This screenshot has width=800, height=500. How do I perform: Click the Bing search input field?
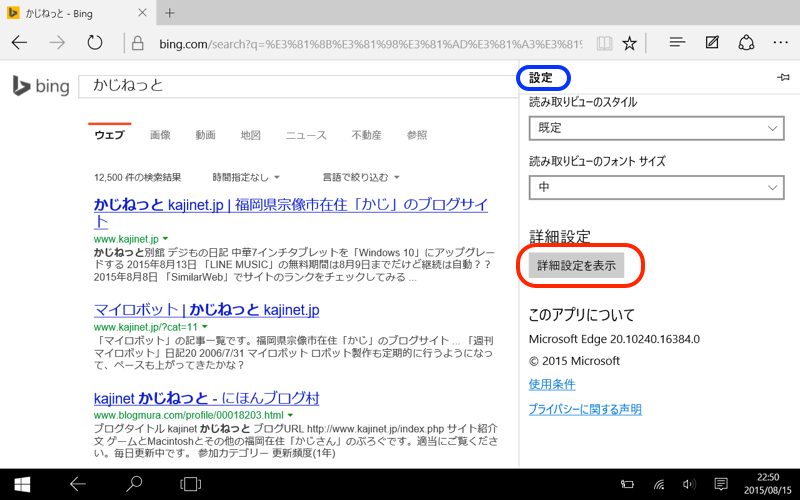(x=290, y=86)
